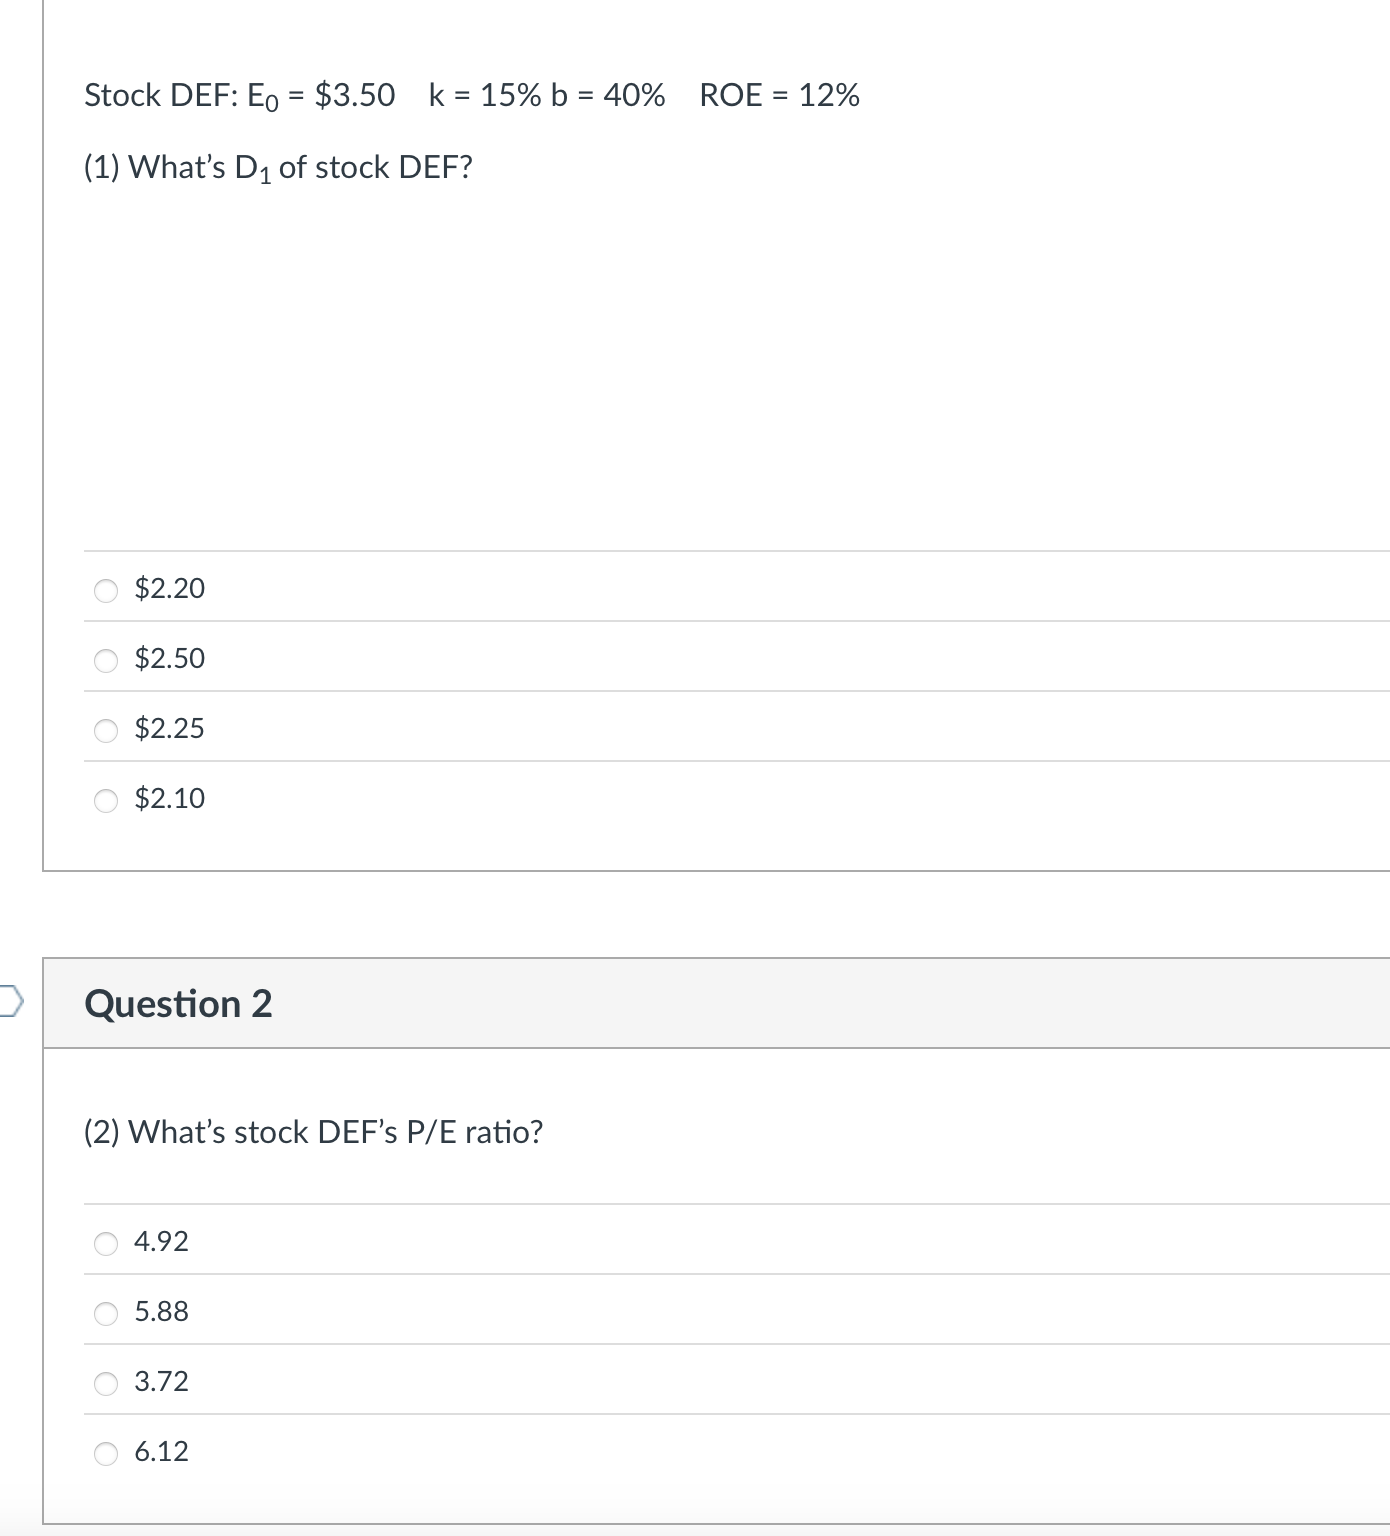
Task: Select the $2.10 answer choice
Action: pyautogui.click(x=168, y=798)
